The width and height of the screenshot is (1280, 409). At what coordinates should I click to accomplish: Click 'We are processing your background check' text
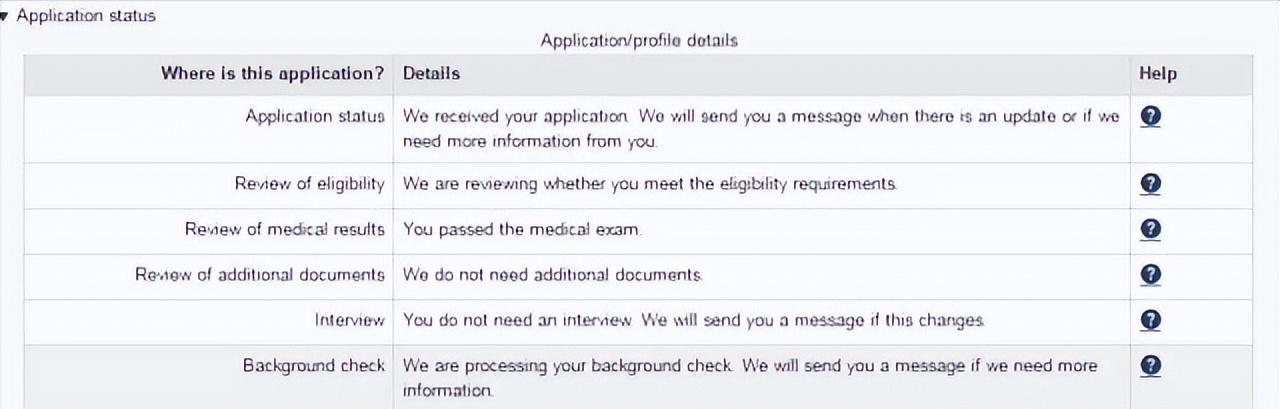click(568, 366)
